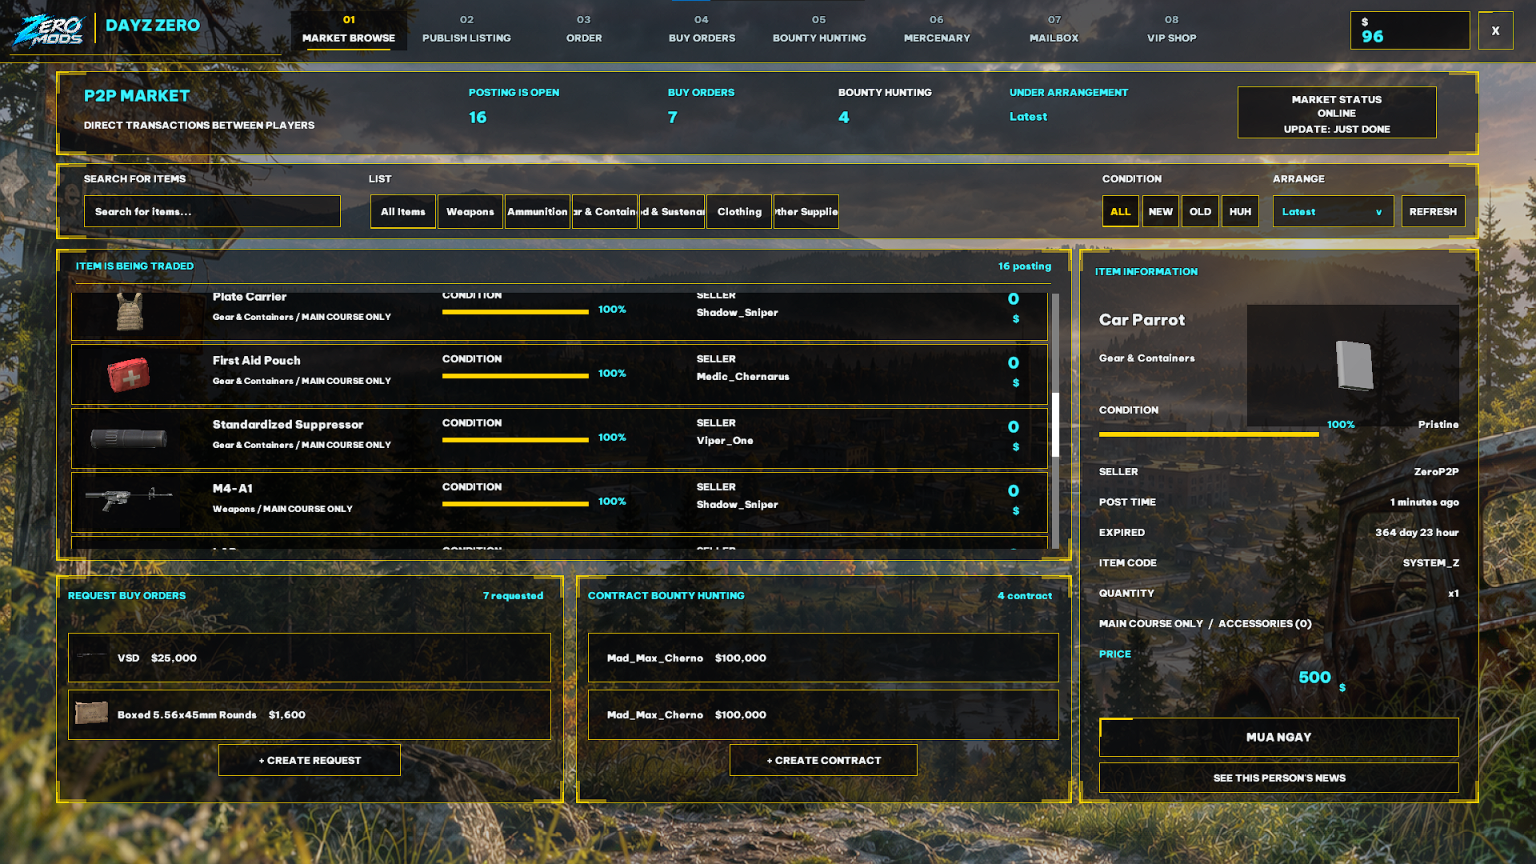This screenshot has height=864, width=1536.
Task: Select the Standardized Suppressor item icon
Action: (x=129, y=438)
